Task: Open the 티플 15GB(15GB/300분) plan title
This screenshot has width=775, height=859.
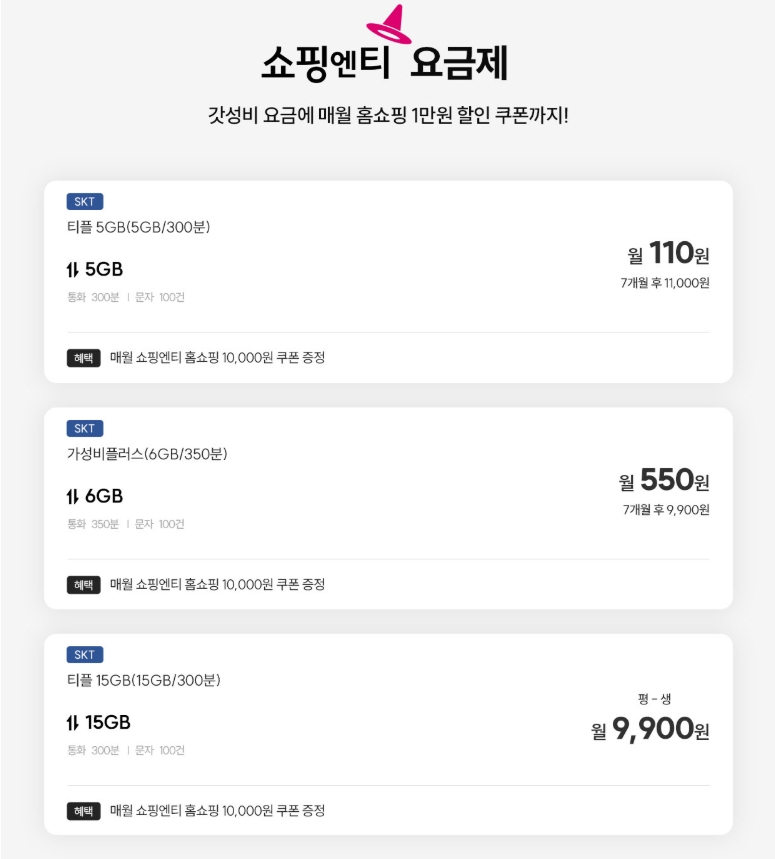Action: pyautogui.click(x=143, y=680)
